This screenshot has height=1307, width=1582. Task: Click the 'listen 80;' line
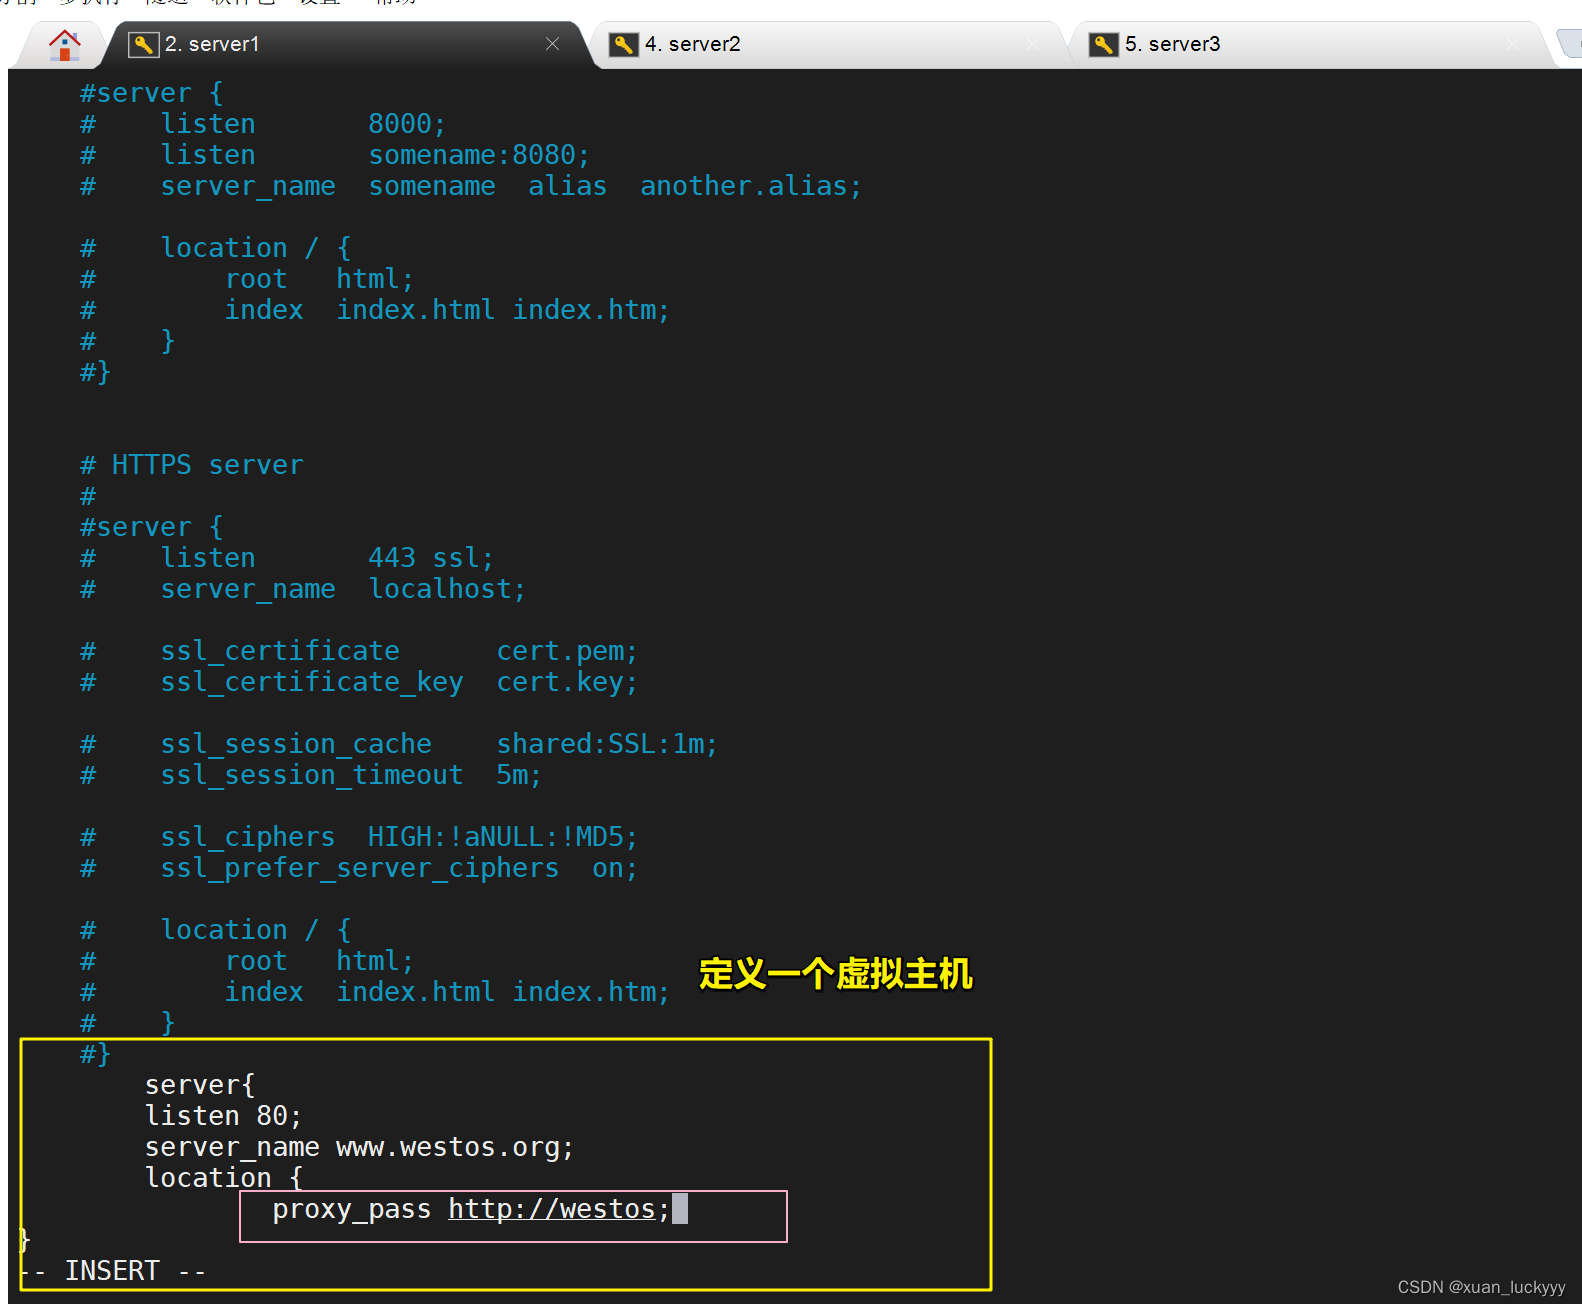223,1116
